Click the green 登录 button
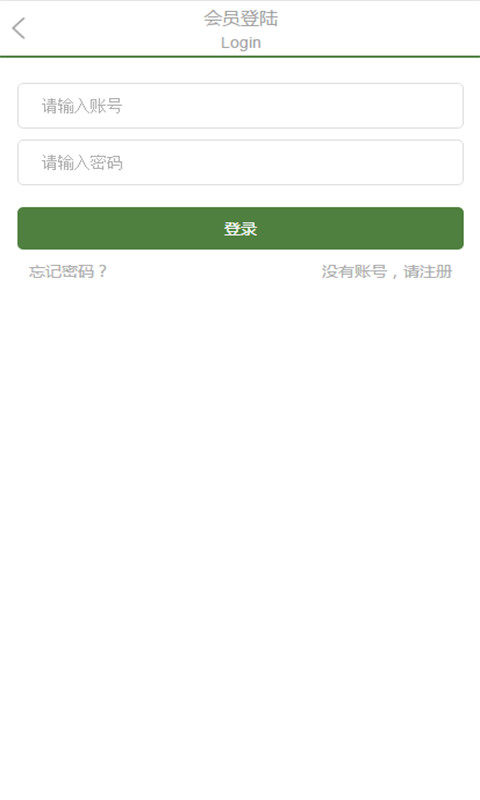This screenshot has height=800, width=480. [240, 228]
